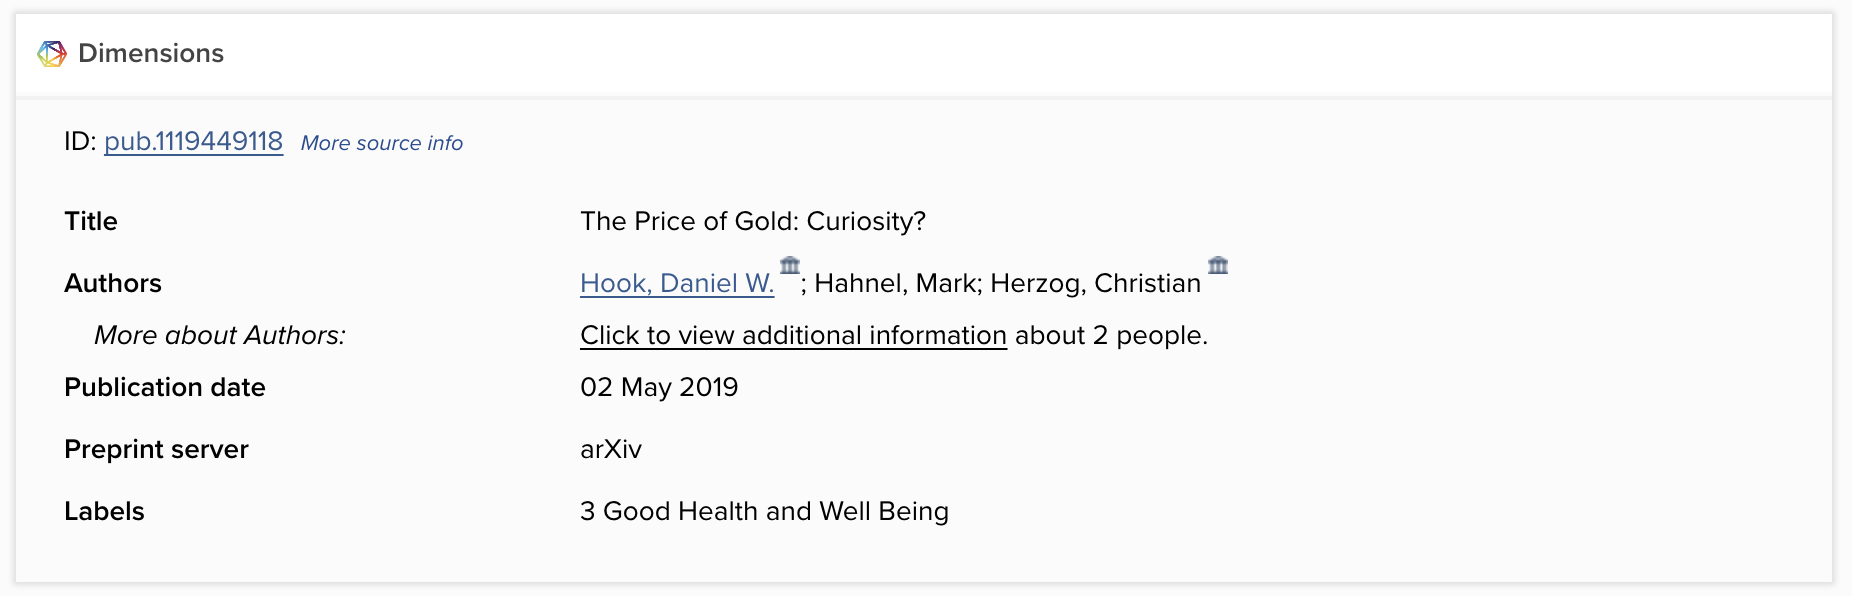The width and height of the screenshot is (1852, 596).
Task: Click the Authors field label
Action: pos(113,283)
